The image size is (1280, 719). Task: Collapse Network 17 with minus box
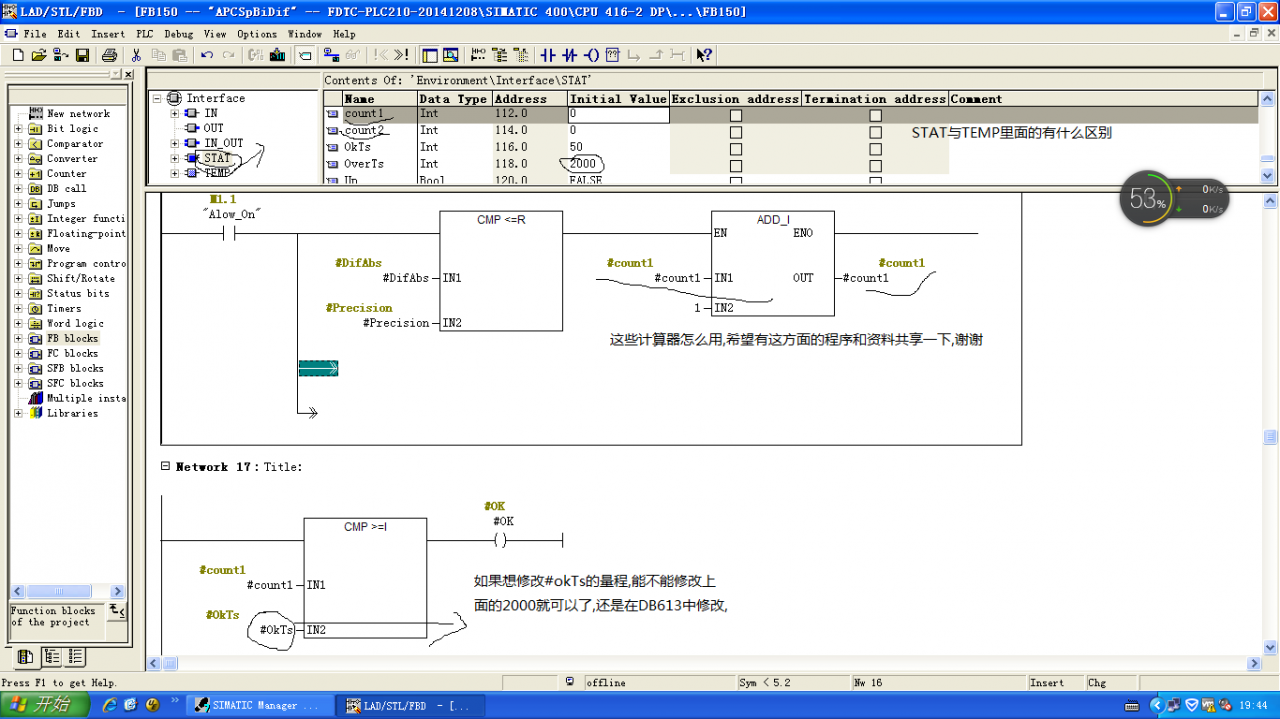[x=165, y=467]
